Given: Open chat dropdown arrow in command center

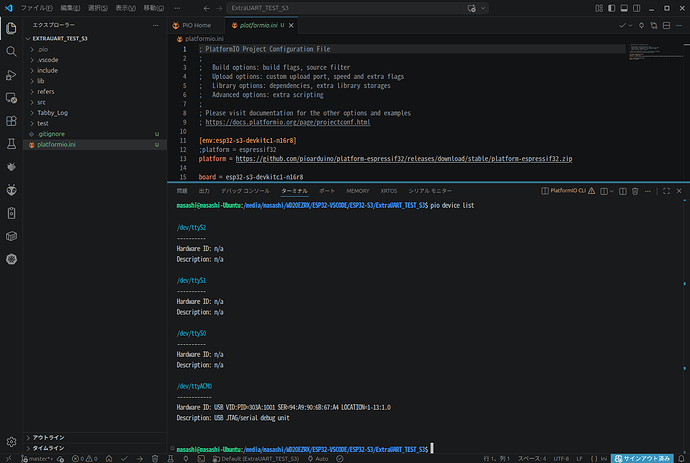Looking at the screenshot, I should click(483, 8).
